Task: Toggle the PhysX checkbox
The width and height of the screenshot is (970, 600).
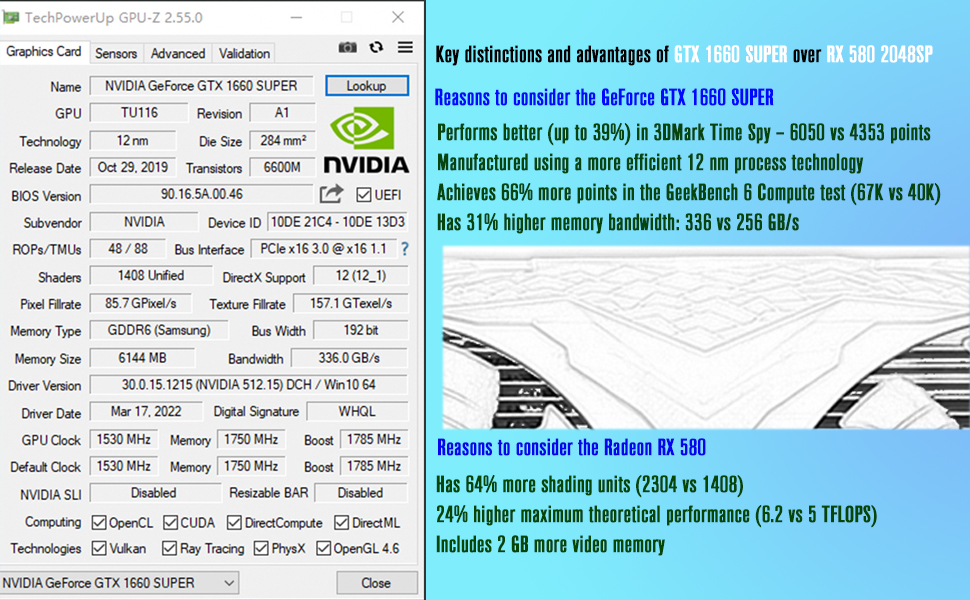Action: coord(261,548)
